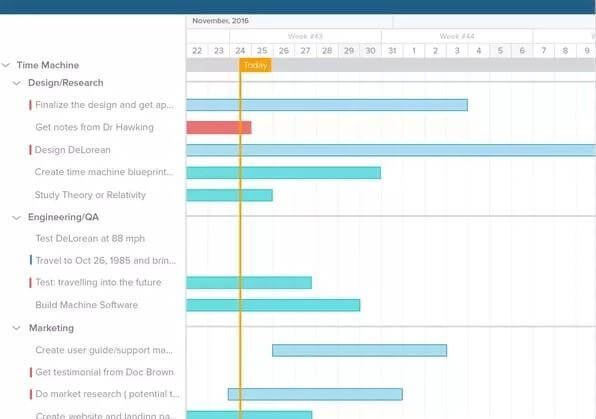The image size is (596, 419).
Task: Click the Do market research gantt bar
Action: (x=315, y=394)
